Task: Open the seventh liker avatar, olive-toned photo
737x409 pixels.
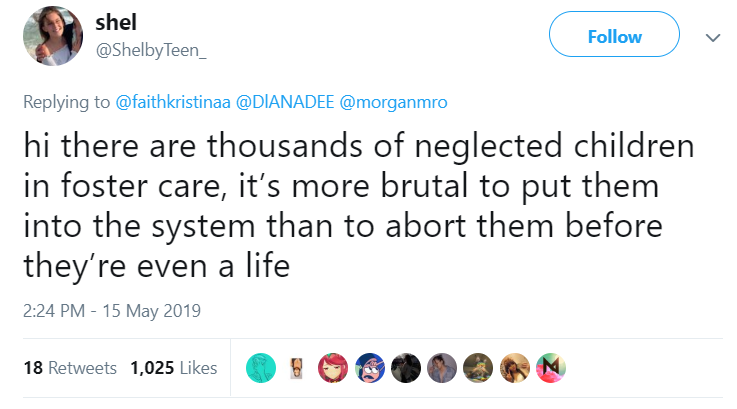Action: 474,368
